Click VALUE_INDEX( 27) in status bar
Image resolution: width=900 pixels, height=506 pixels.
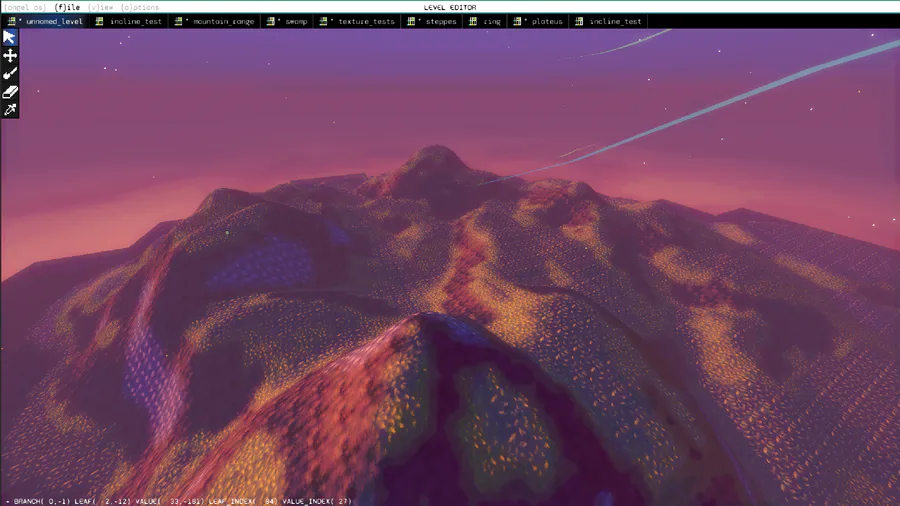(317, 501)
